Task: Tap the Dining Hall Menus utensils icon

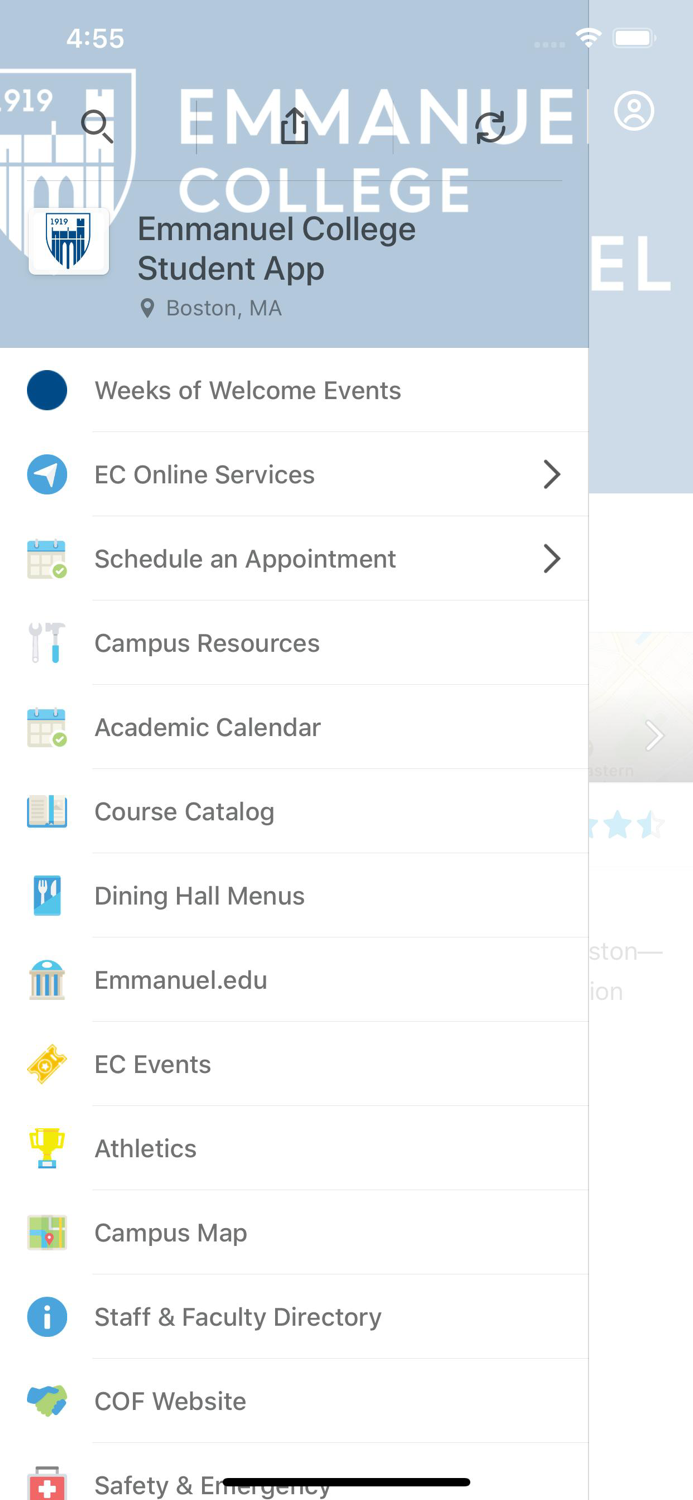Action: tap(47, 896)
